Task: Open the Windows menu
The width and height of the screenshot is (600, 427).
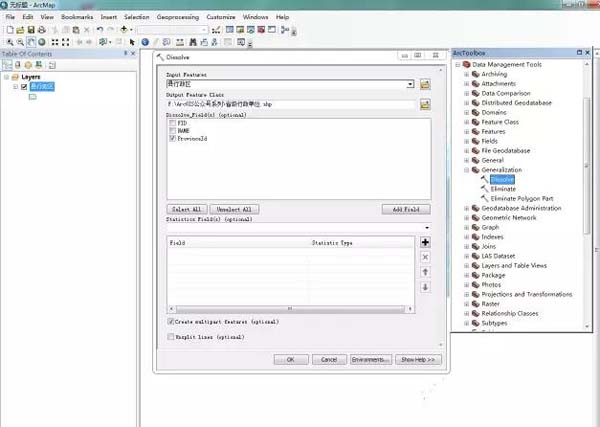Action: (255, 17)
